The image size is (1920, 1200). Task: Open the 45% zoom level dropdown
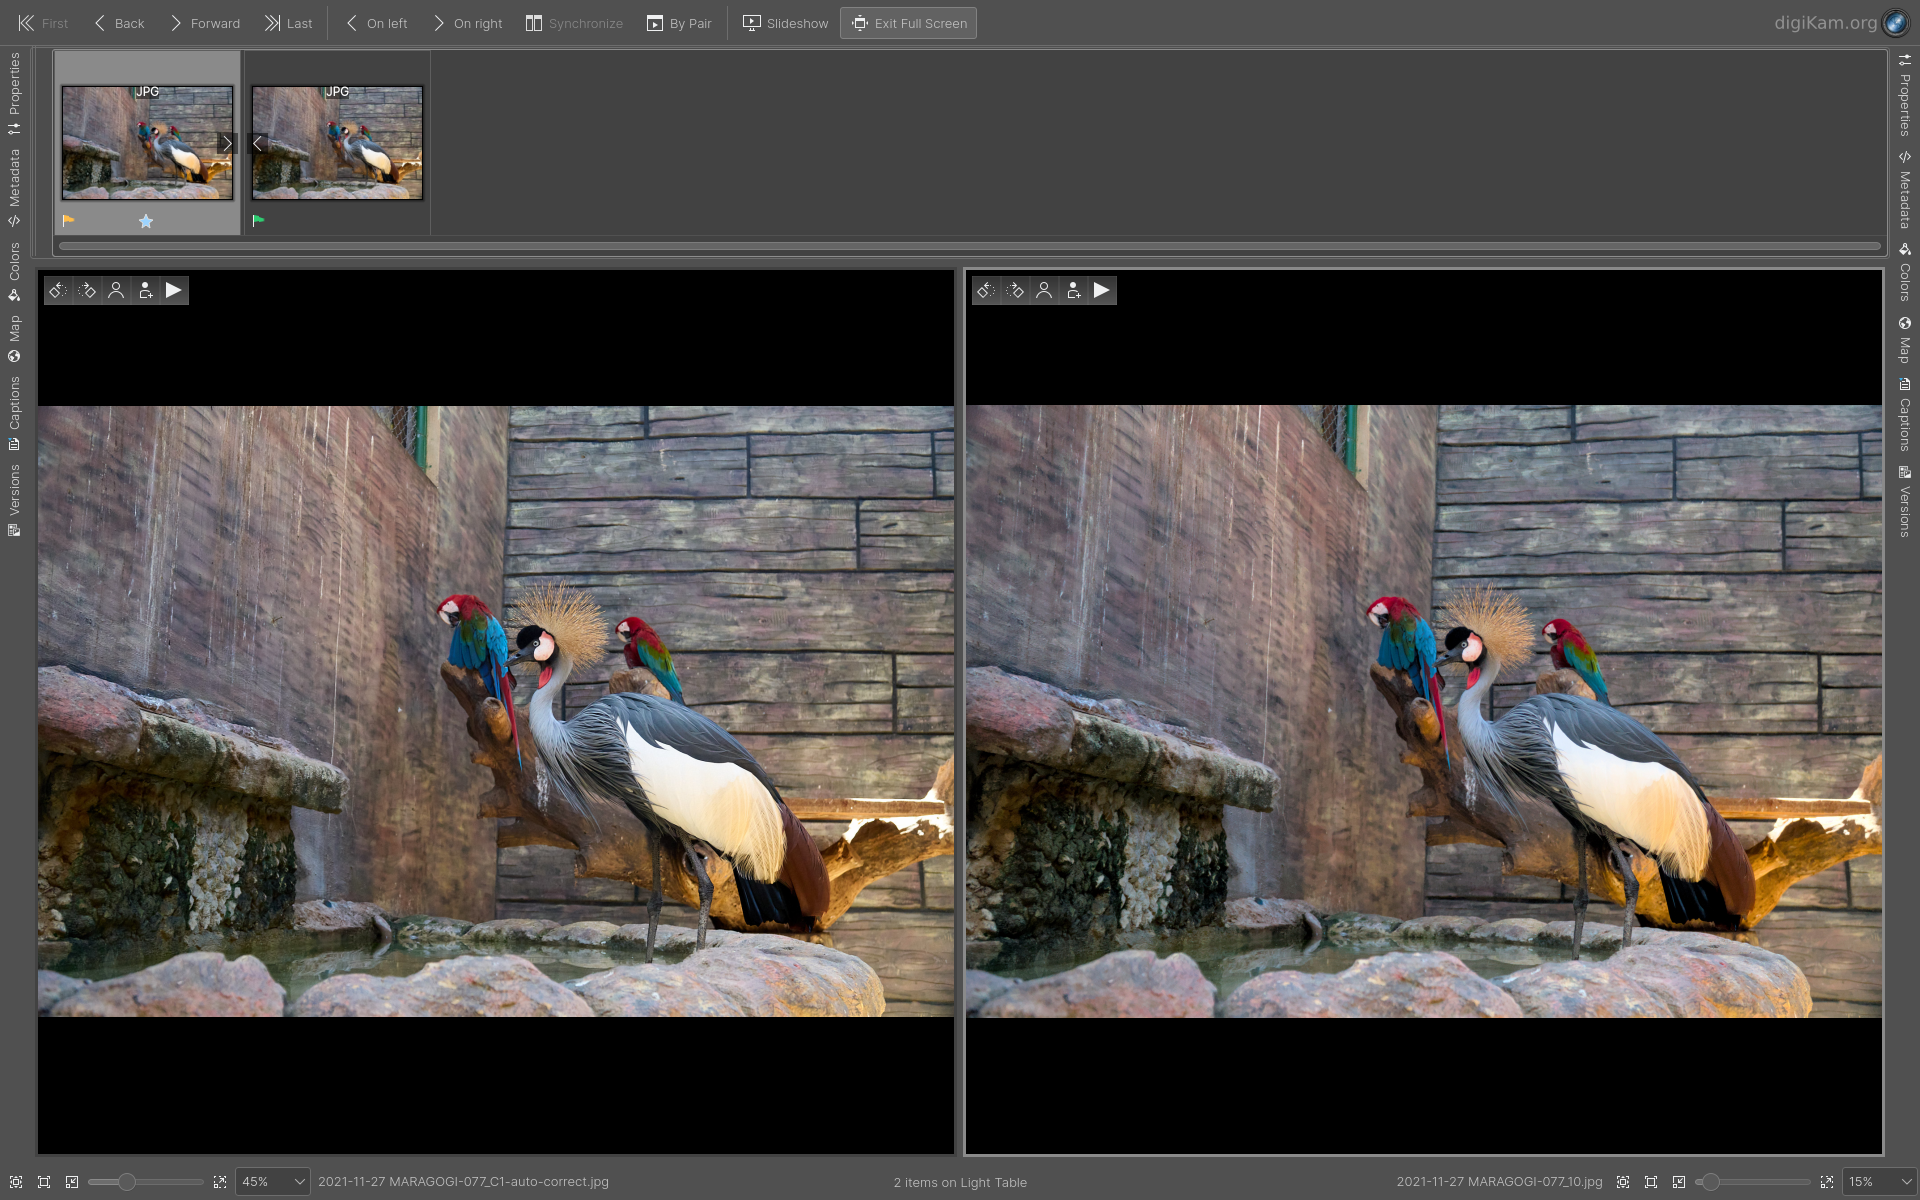coord(298,1182)
